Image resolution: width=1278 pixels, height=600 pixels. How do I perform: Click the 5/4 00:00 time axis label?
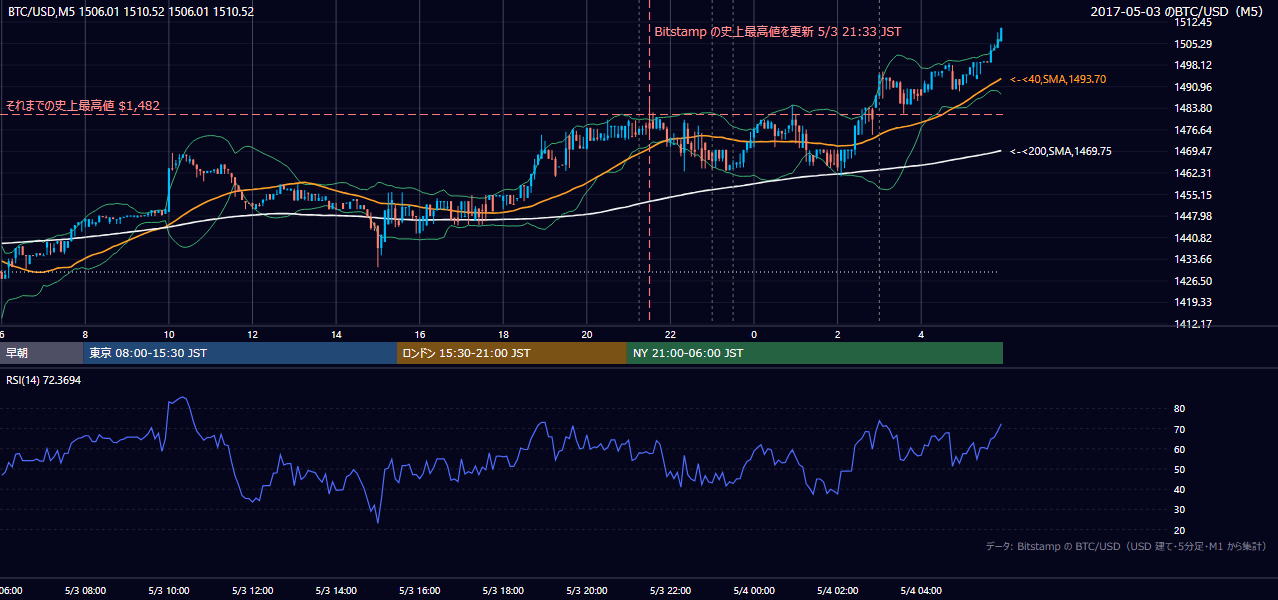753,591
